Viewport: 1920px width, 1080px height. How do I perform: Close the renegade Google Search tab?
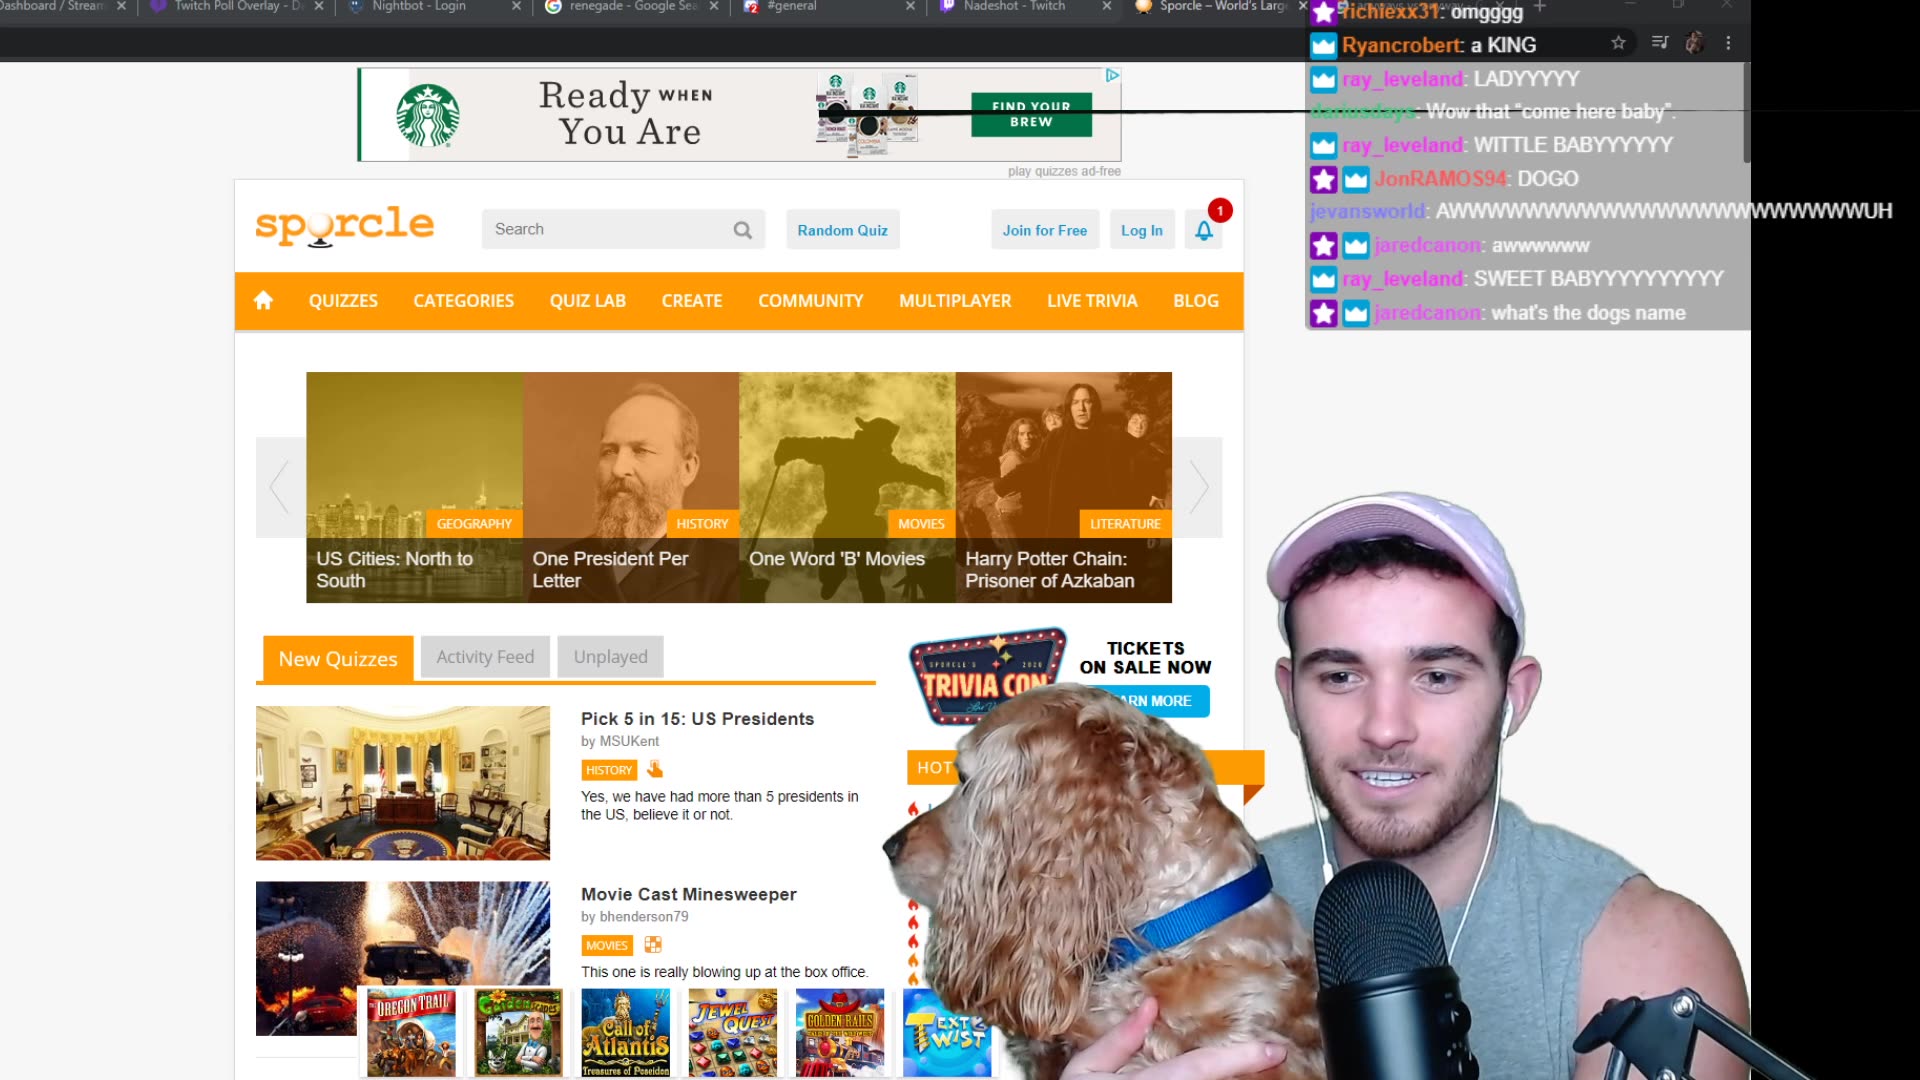click(714, 6)
